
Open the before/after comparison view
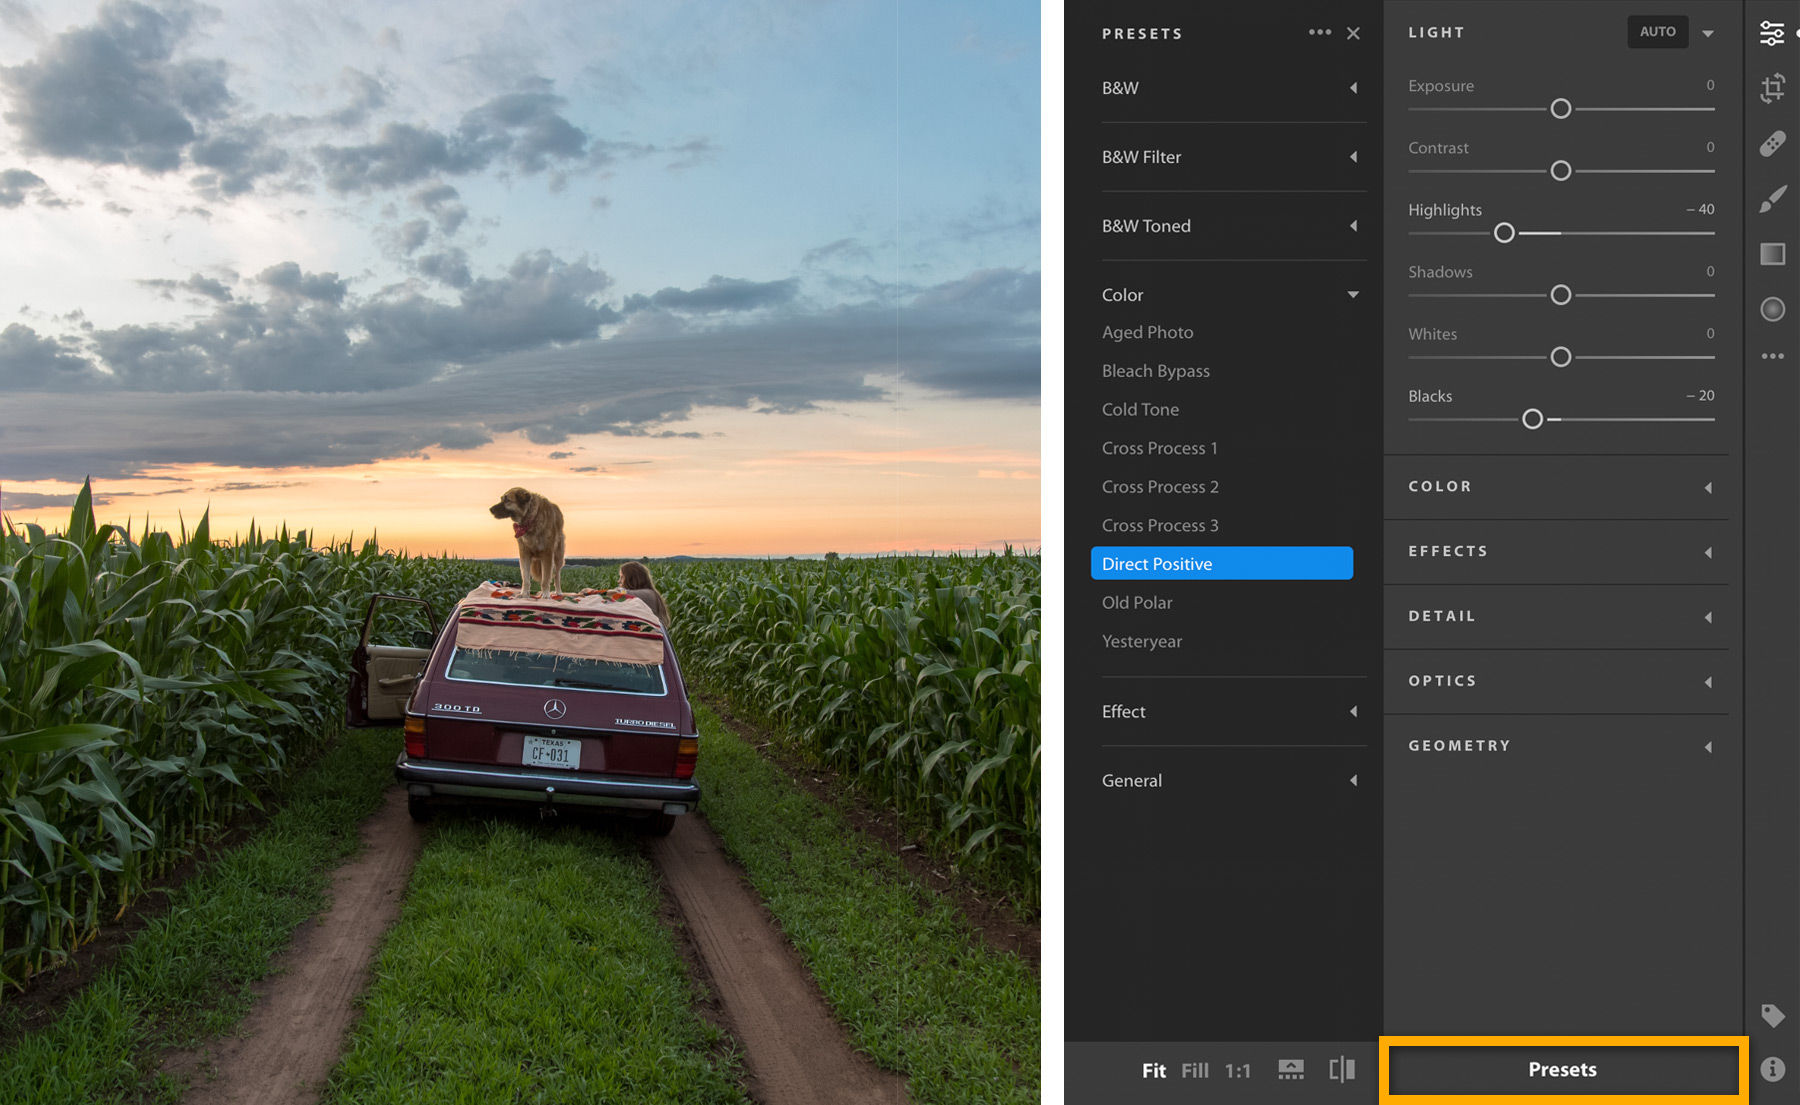(1341, 1069)
